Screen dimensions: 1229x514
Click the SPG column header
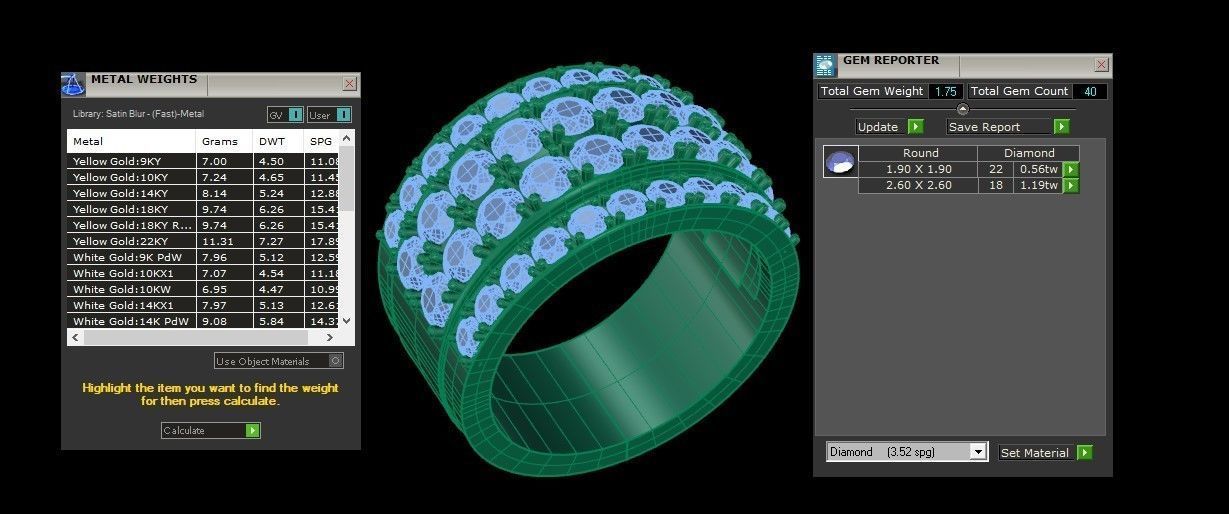coord(322,141)
